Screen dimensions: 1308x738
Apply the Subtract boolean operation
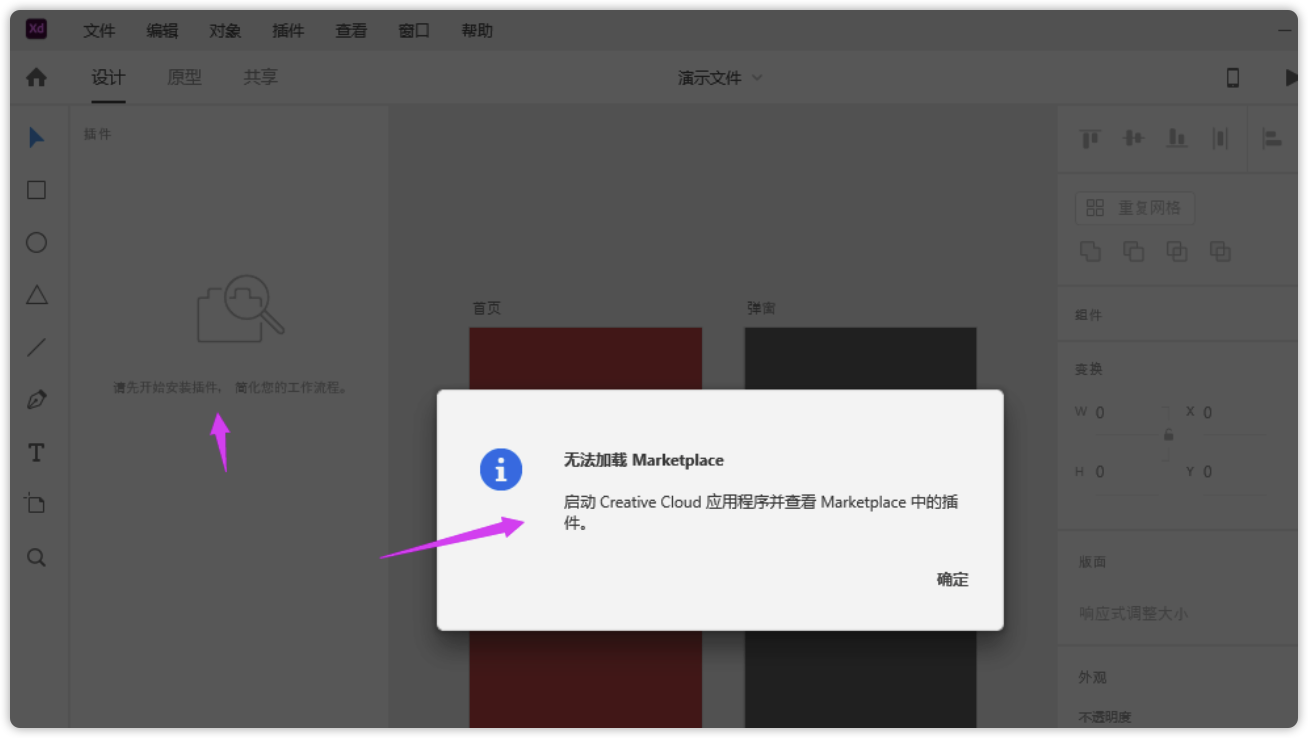click(1133, 252)
